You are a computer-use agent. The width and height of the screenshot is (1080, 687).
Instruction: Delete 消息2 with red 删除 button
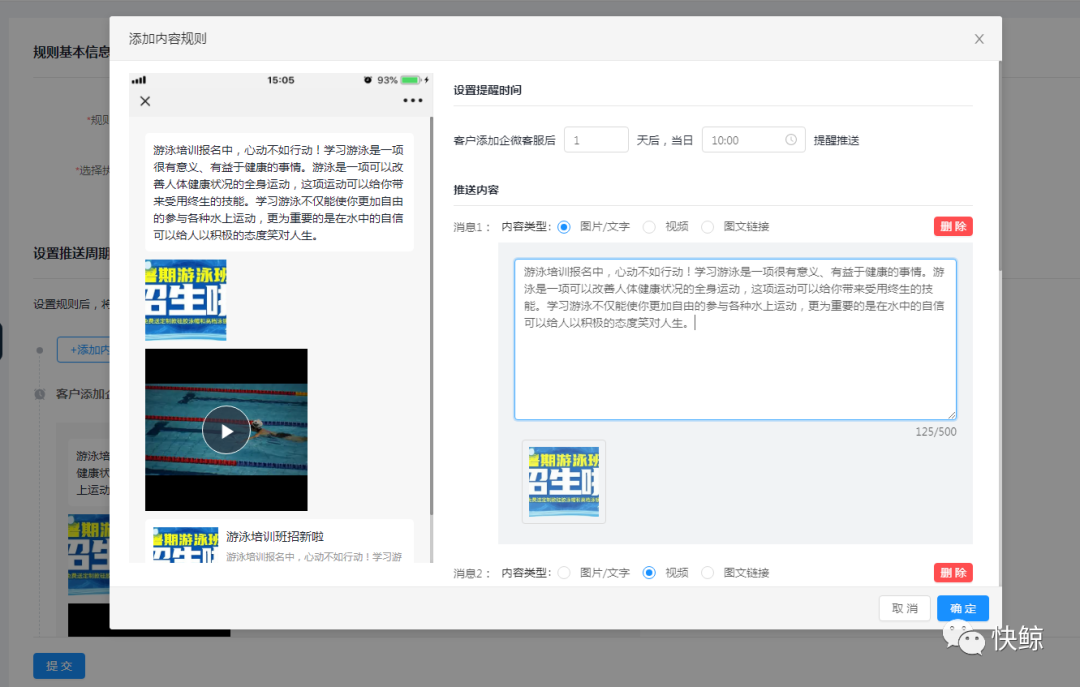tap(952, 573)
